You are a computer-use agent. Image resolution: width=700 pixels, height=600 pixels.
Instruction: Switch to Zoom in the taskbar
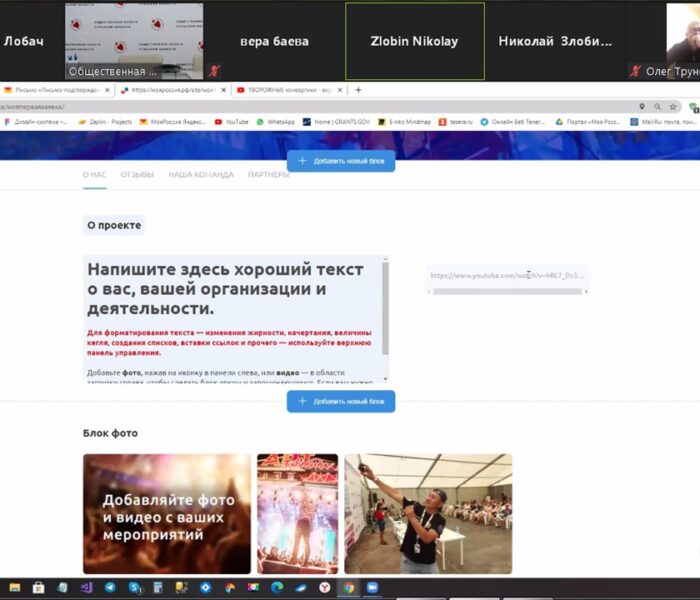click(372, 588)
